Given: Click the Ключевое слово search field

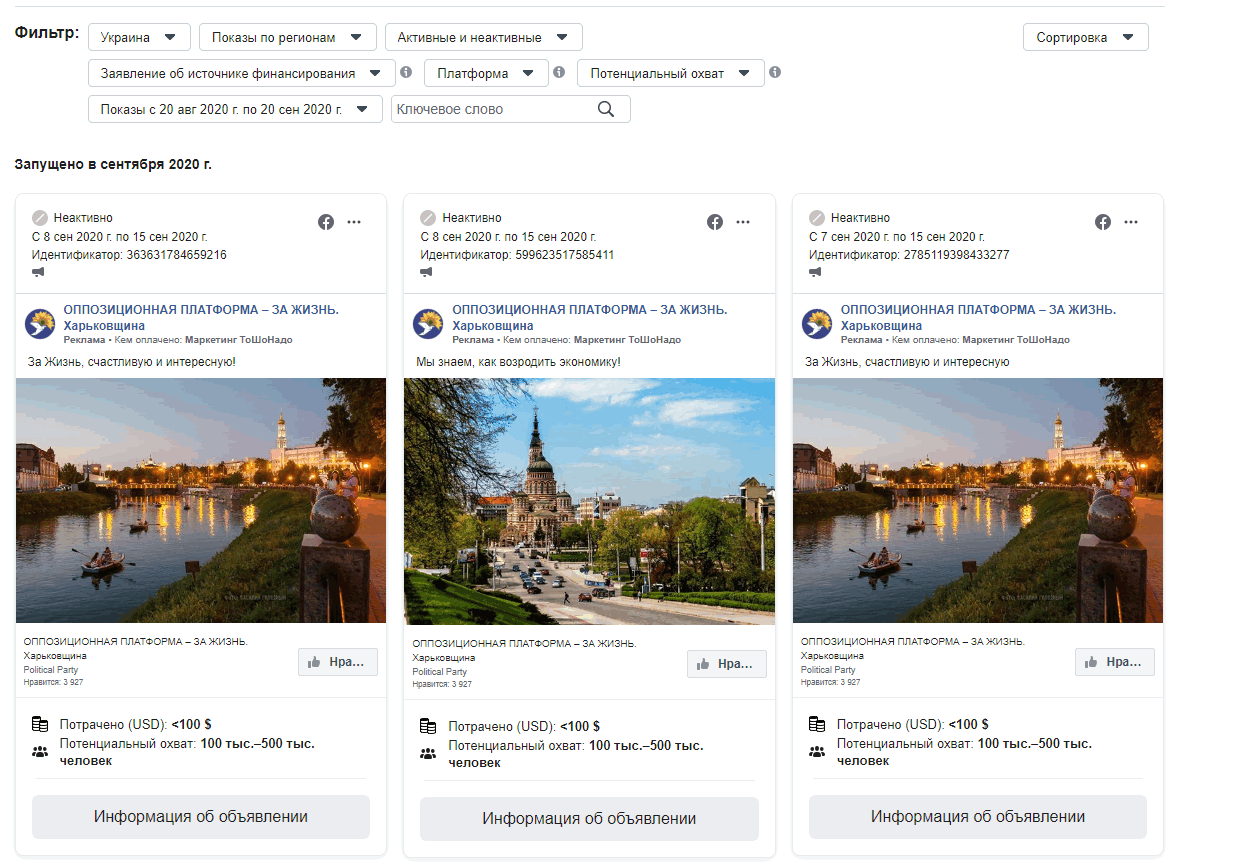Looking at the screenshot, I should pyautogui.click(x=490, y=109).
